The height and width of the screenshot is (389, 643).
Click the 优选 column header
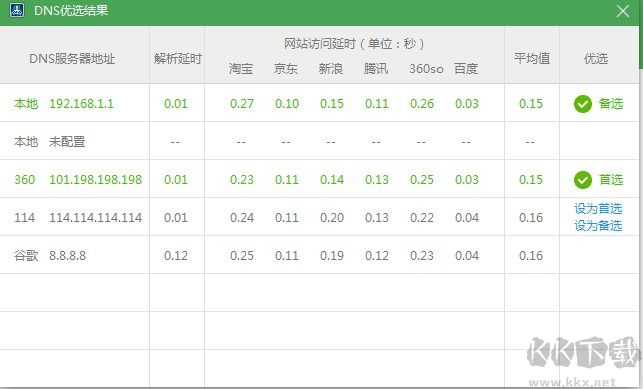595,59
